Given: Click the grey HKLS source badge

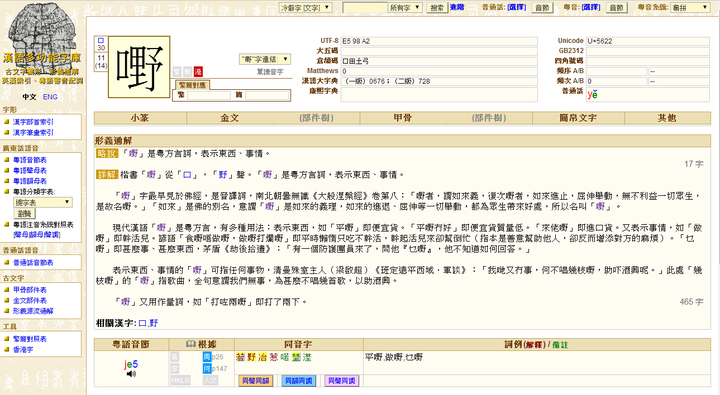Looking at the screenshot, I should (x=180, y=380).
